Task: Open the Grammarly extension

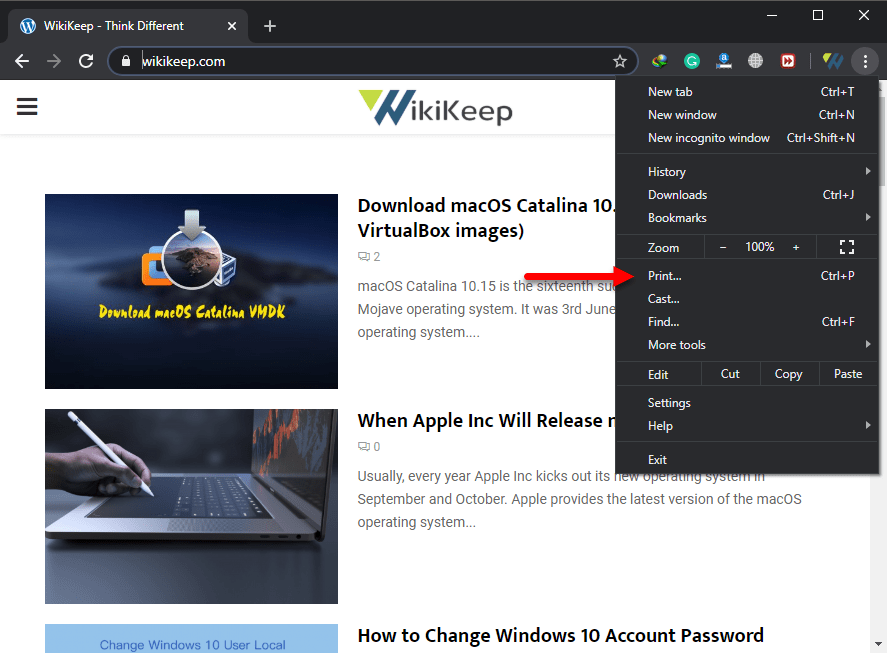Action: (691, 61)
